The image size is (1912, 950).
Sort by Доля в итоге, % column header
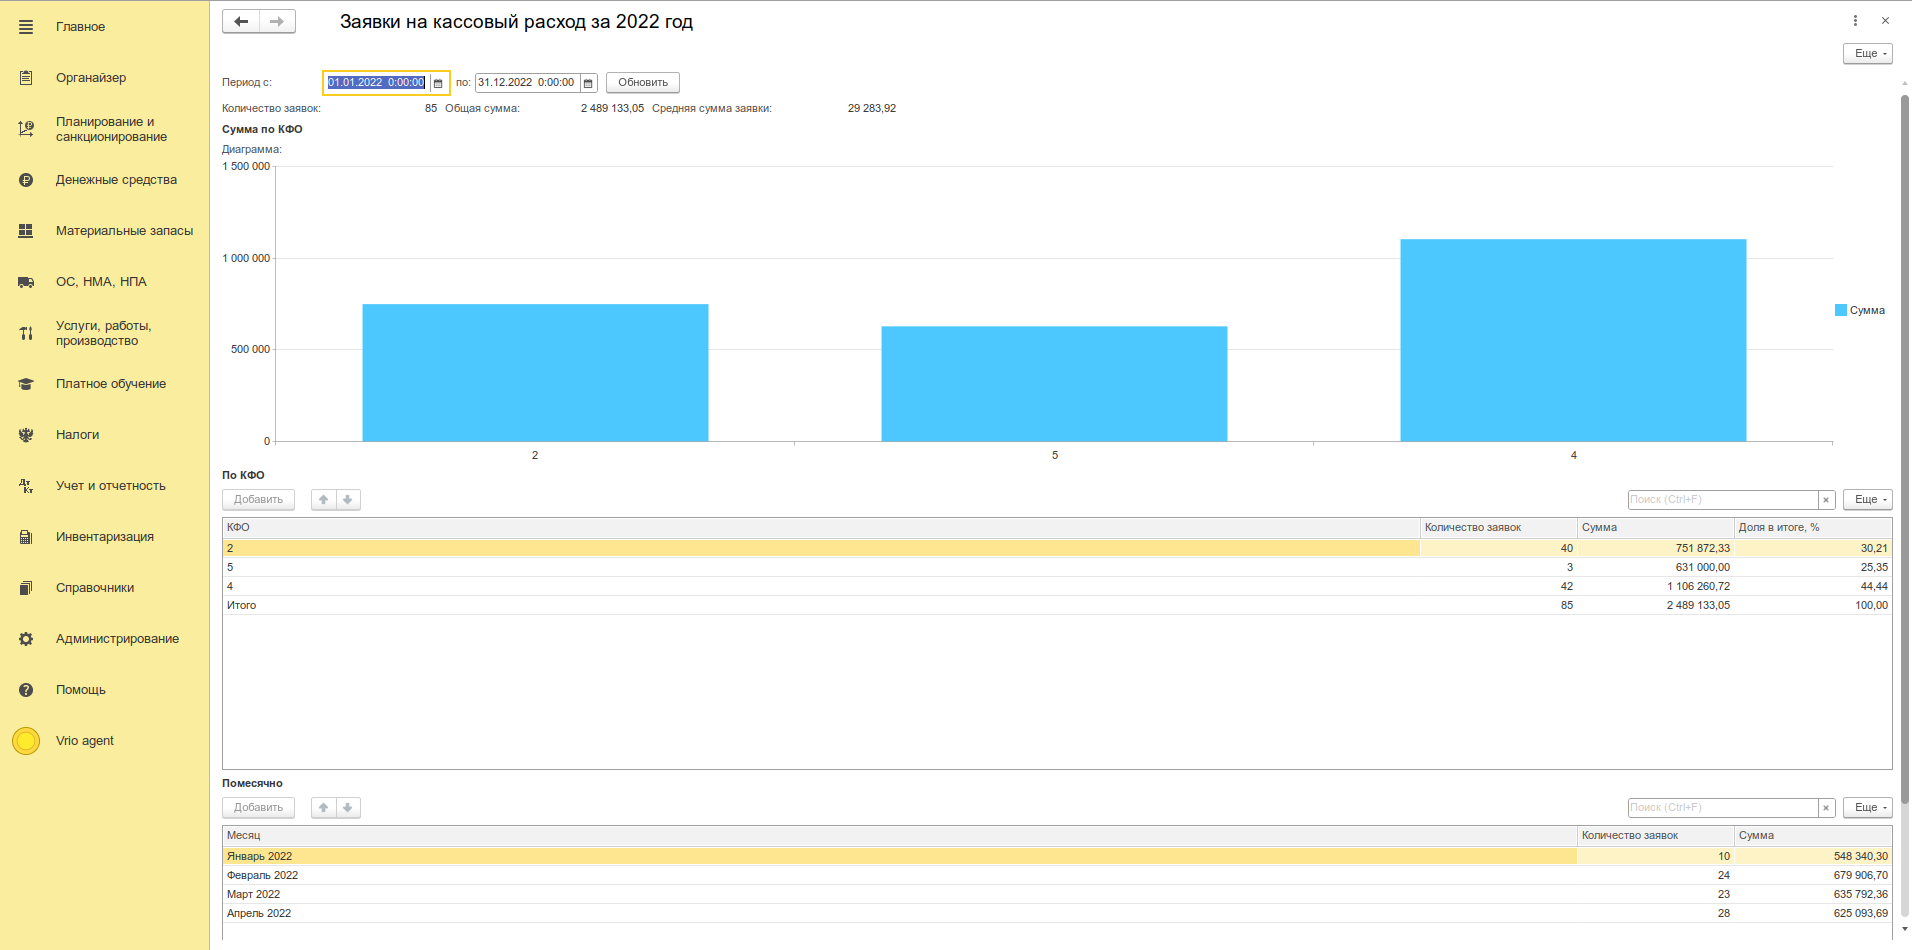click(x=1812, y=528)
